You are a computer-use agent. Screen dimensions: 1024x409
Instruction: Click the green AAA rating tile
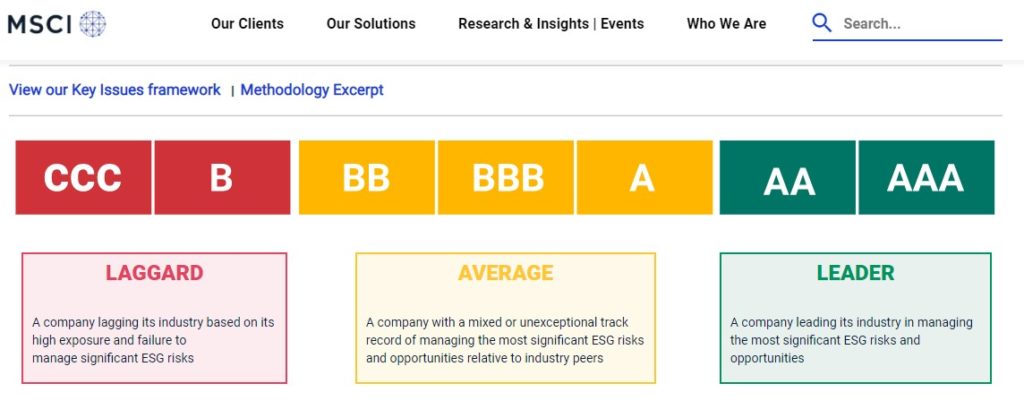tap(927, 177)
